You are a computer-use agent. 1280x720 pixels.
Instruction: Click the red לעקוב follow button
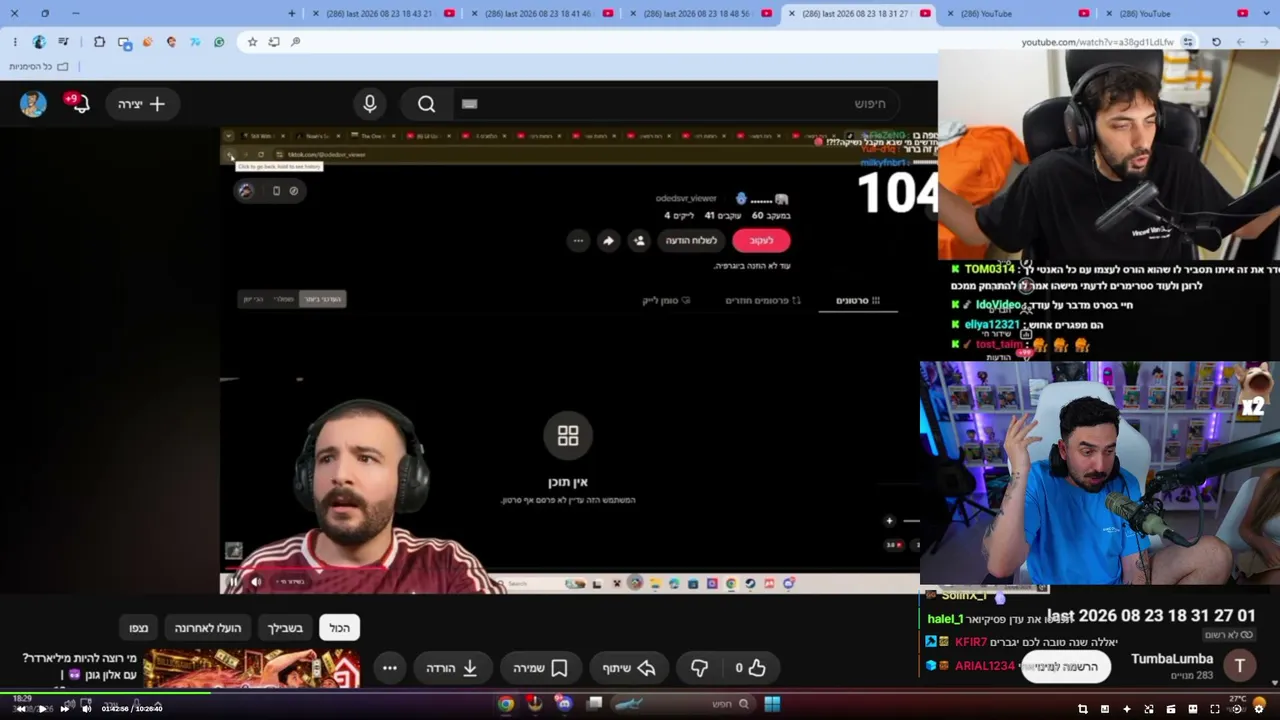tap(762, 240)
